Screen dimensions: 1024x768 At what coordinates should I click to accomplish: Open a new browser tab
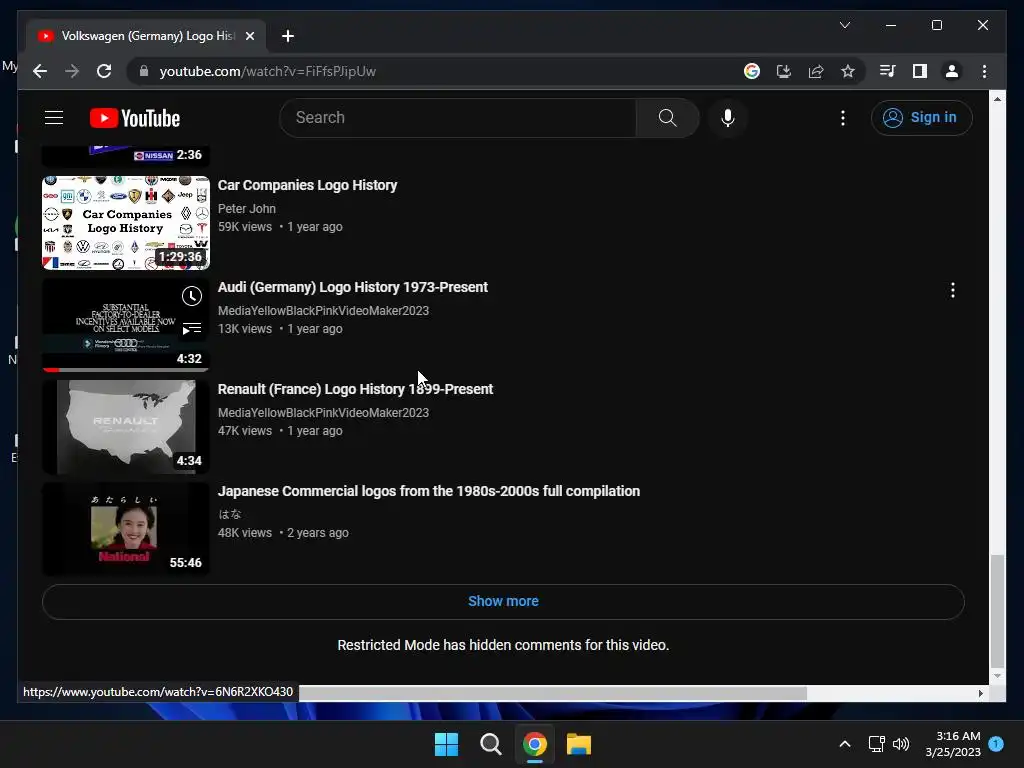[x=288, y=36]
